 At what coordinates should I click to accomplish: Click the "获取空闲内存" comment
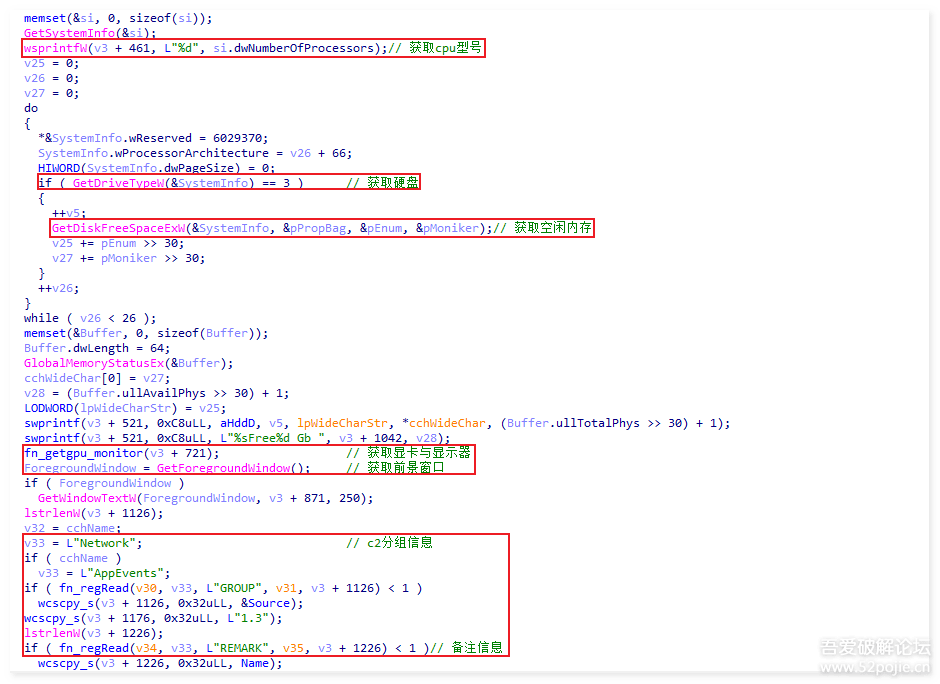click(x=553, y=228)
